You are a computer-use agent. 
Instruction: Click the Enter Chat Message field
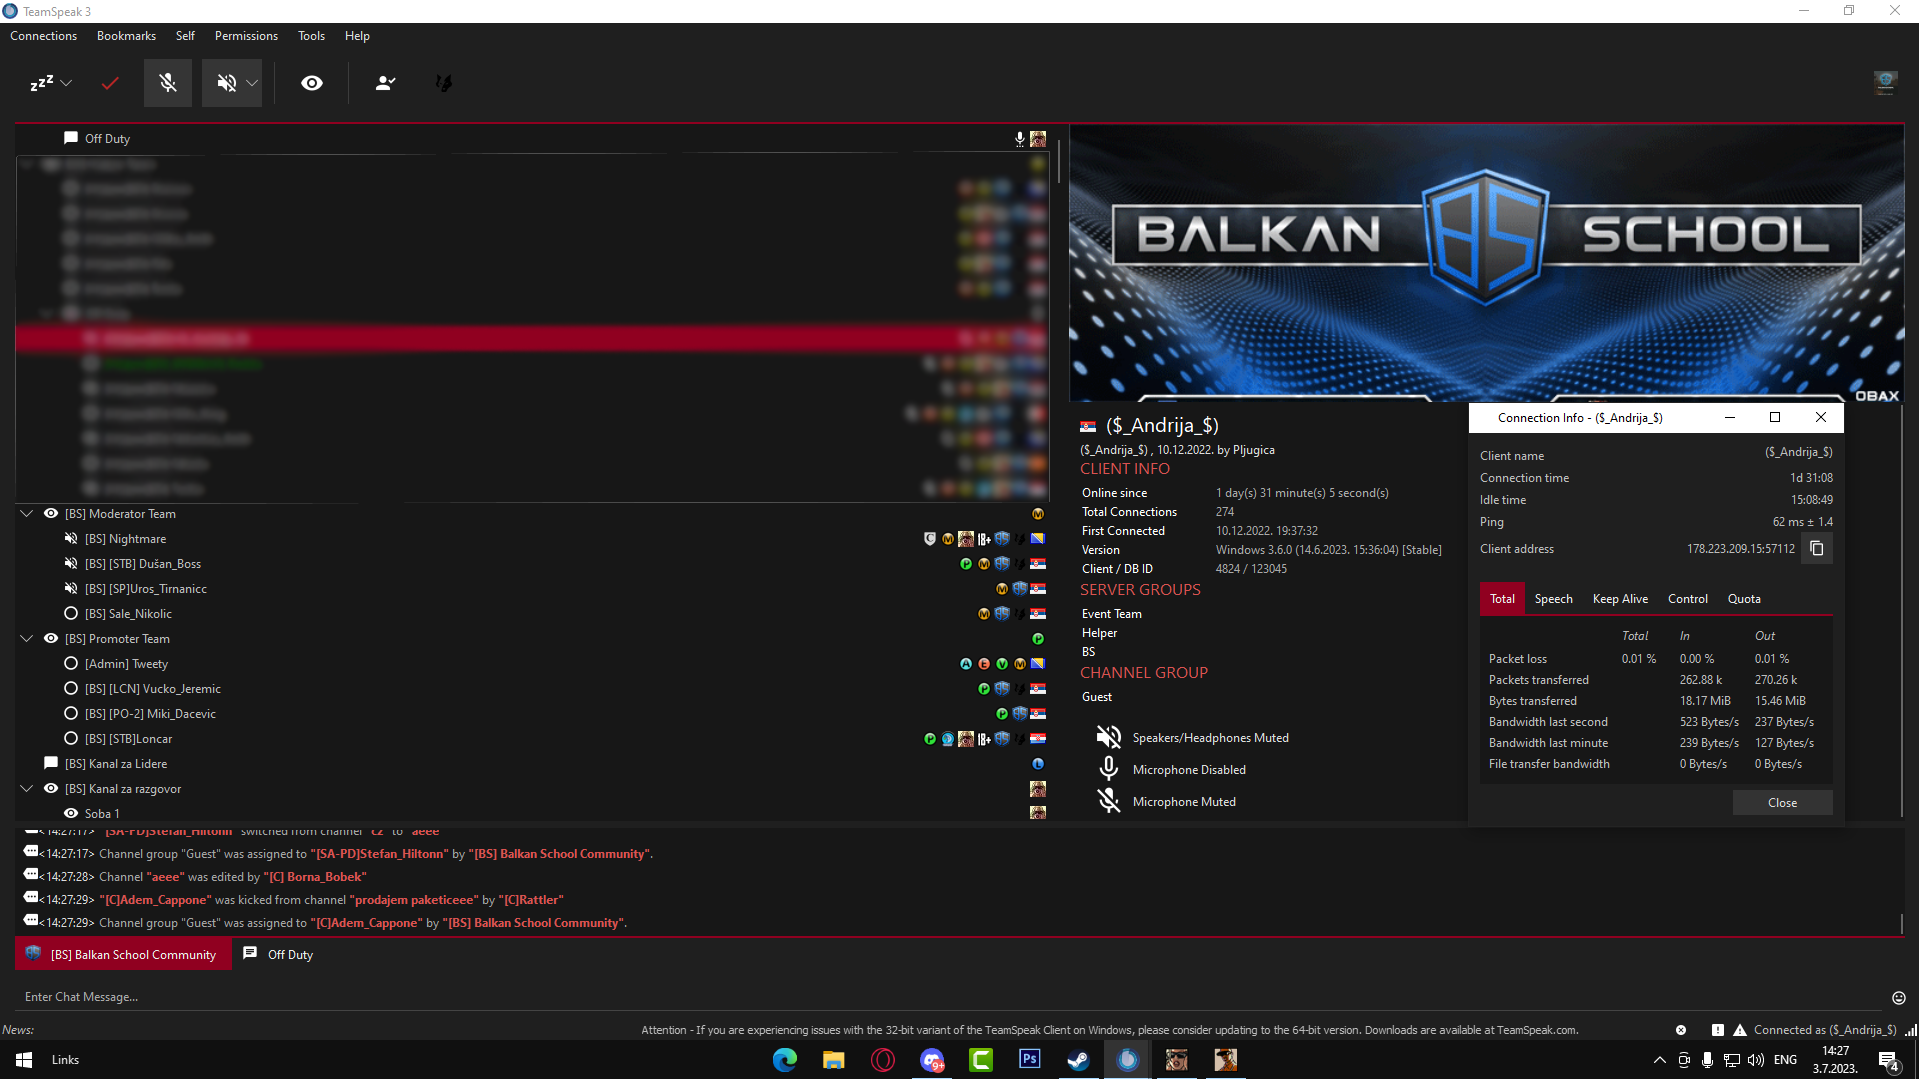[x=950, y=997]
